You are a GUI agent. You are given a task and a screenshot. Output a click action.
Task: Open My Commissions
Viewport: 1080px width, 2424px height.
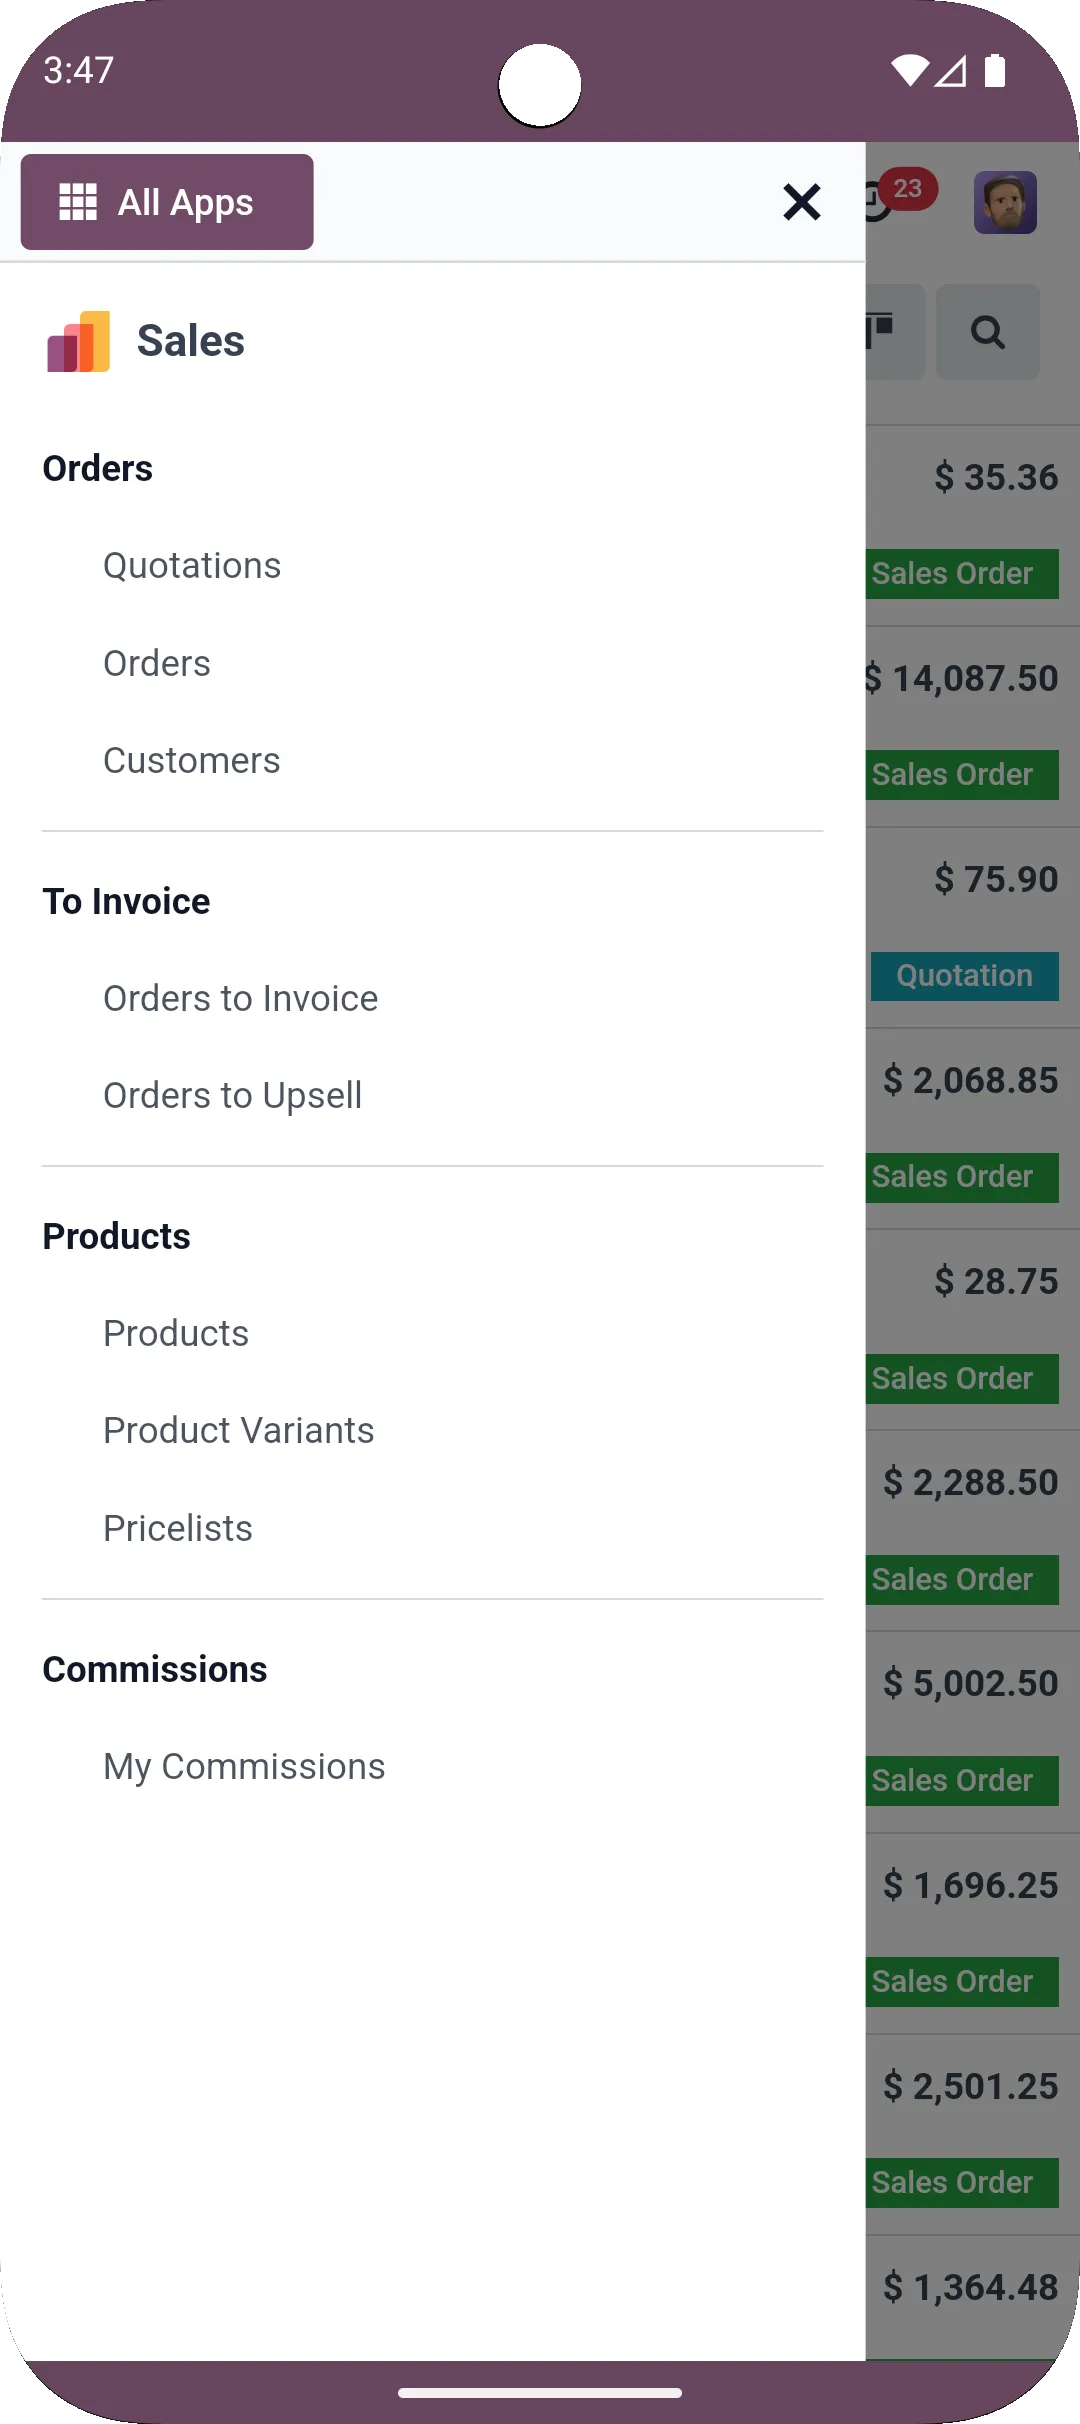244,1766
